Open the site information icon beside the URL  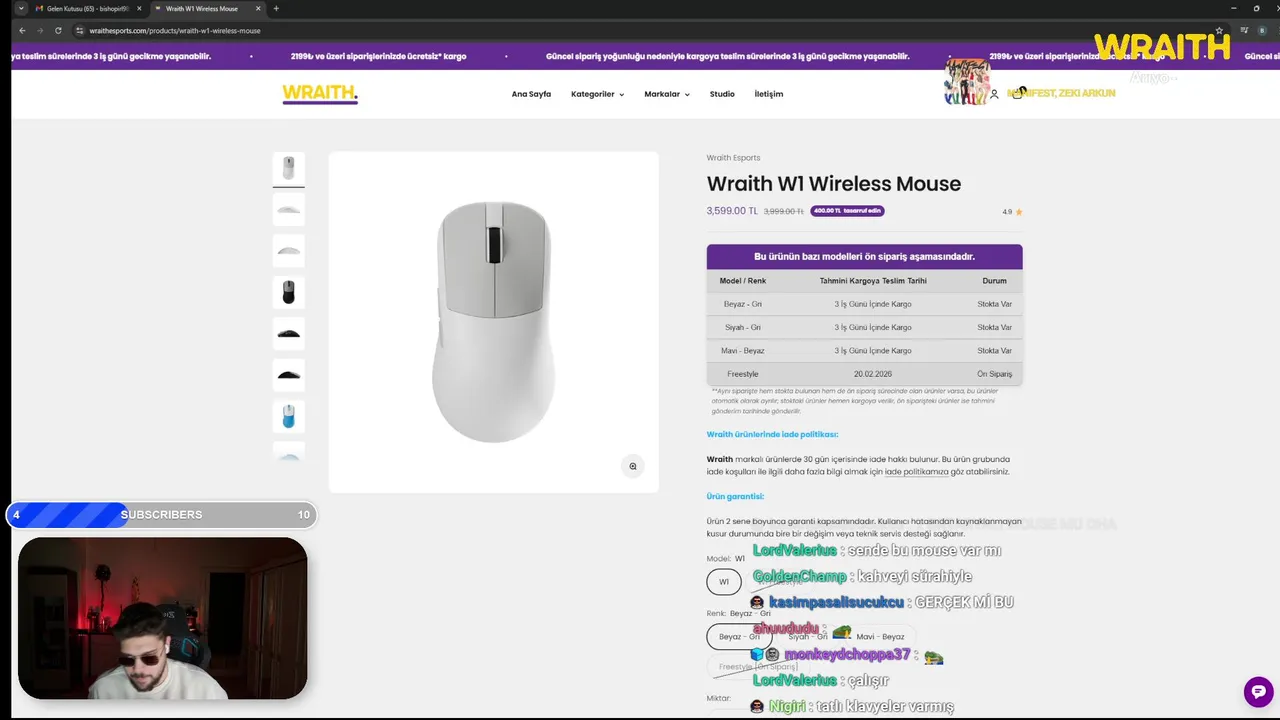80,30
